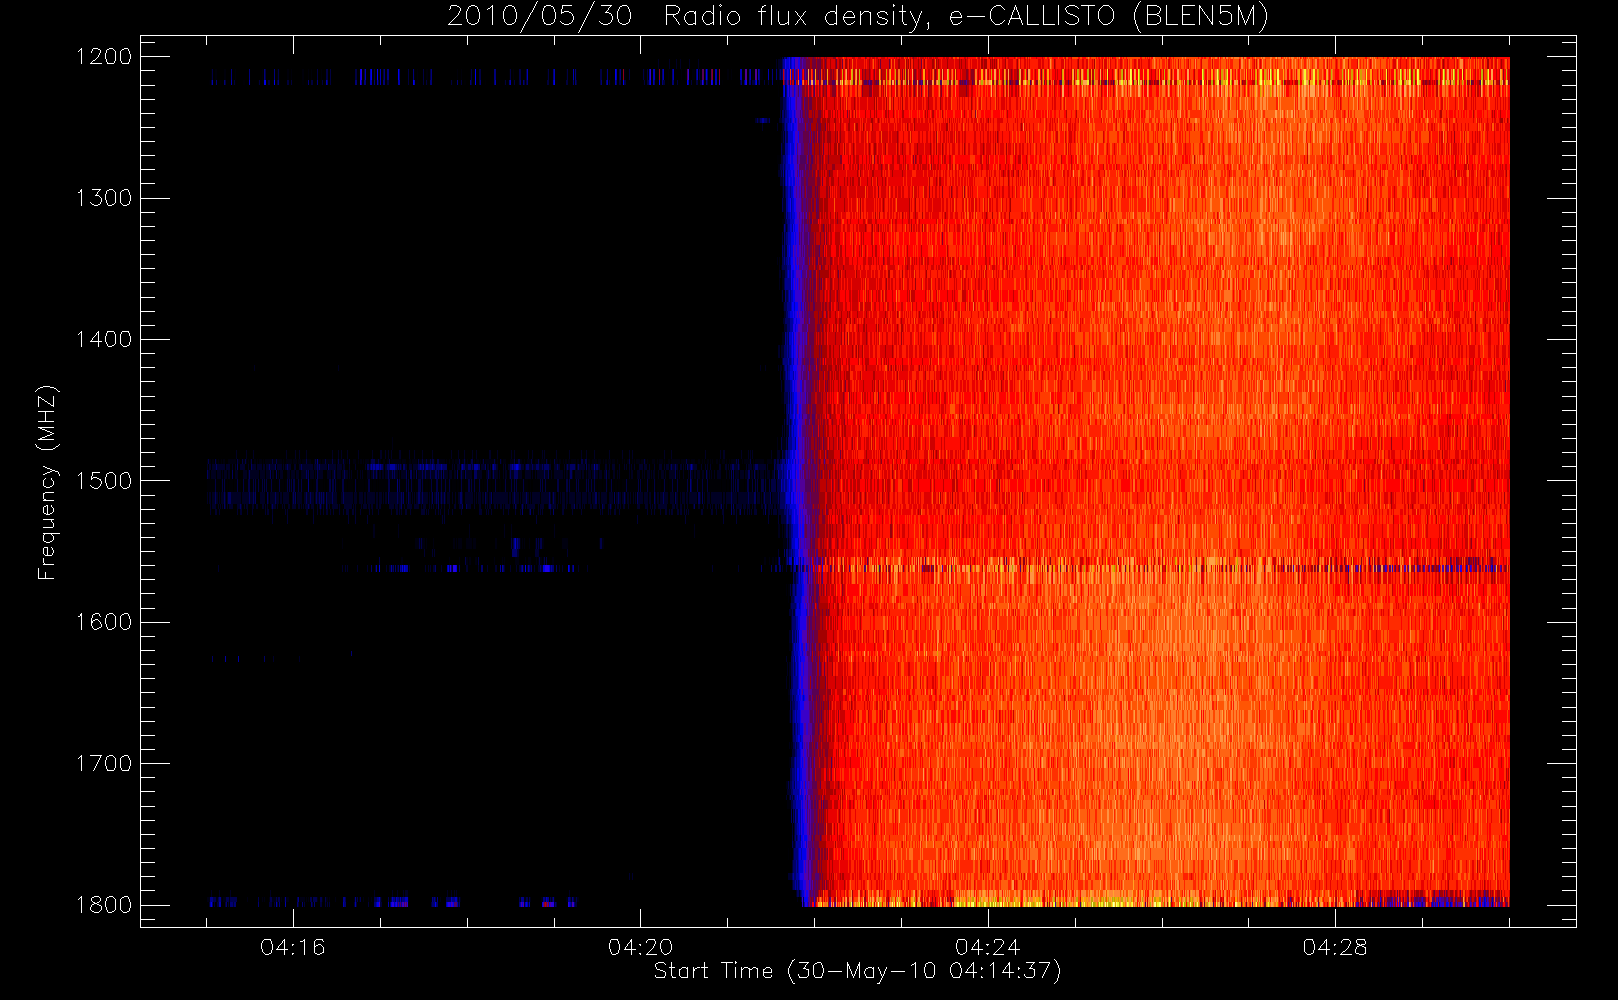Select the 1700 frequency axis label
This screenshot has width=1618, height=1000.
[104, 763]
